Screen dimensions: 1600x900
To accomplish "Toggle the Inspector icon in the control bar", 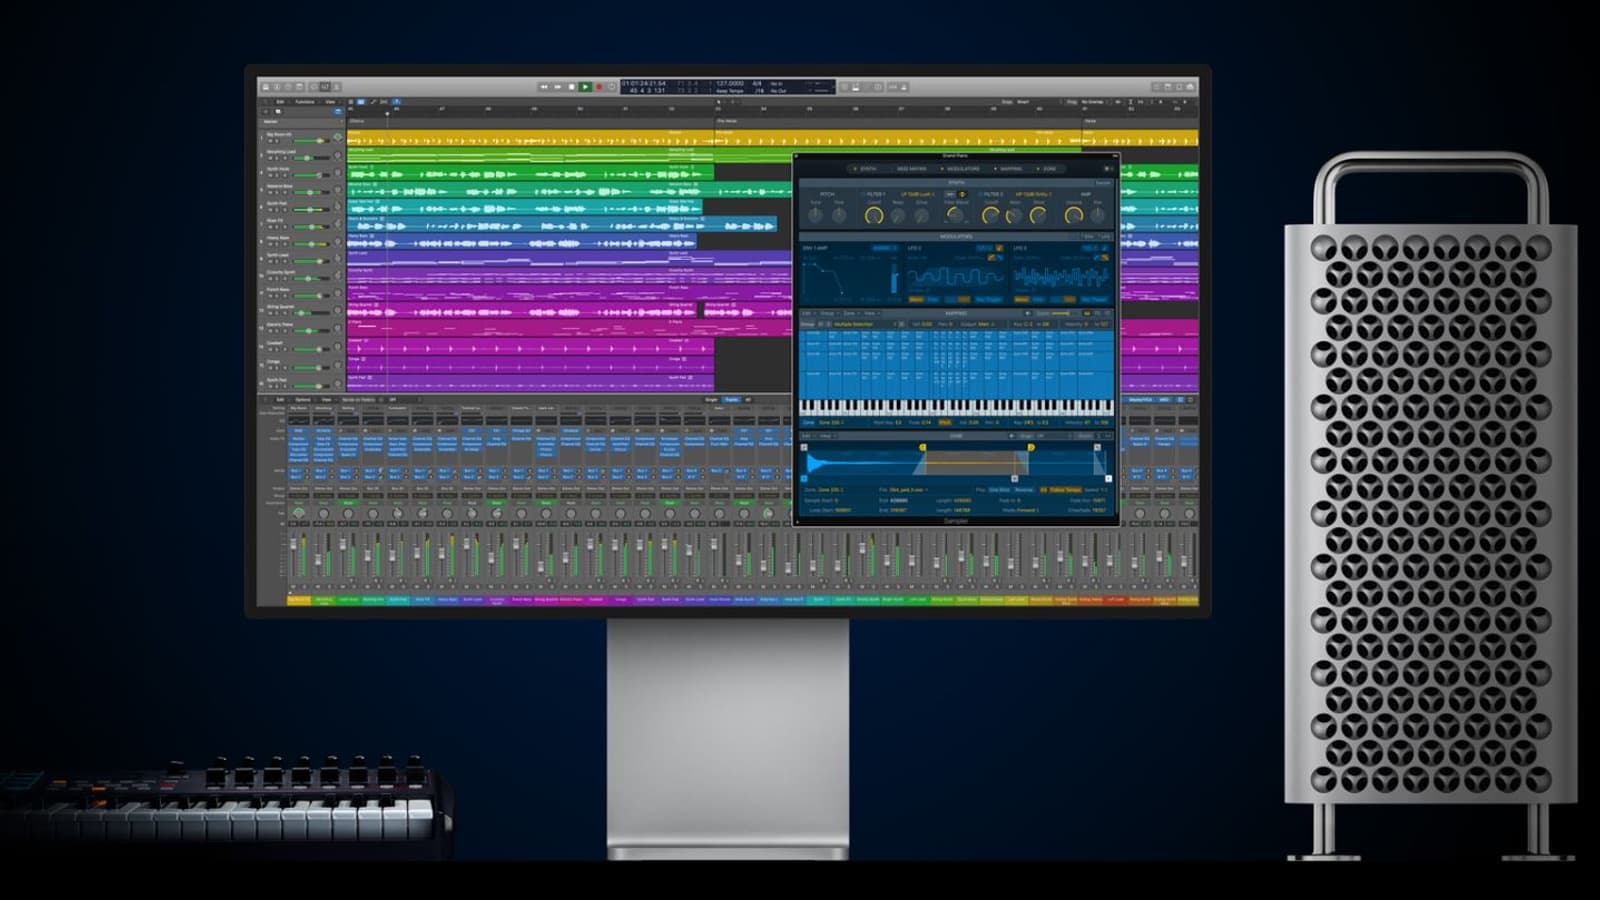I will 276,87.
